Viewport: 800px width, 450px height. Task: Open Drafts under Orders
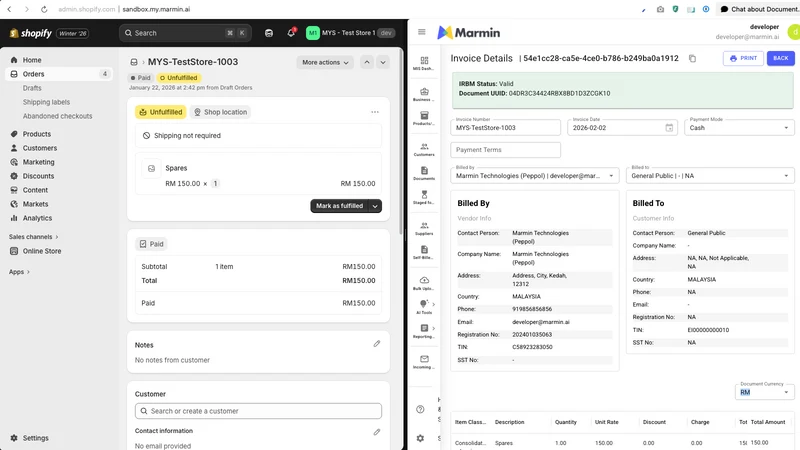click(x=32, y=88)
